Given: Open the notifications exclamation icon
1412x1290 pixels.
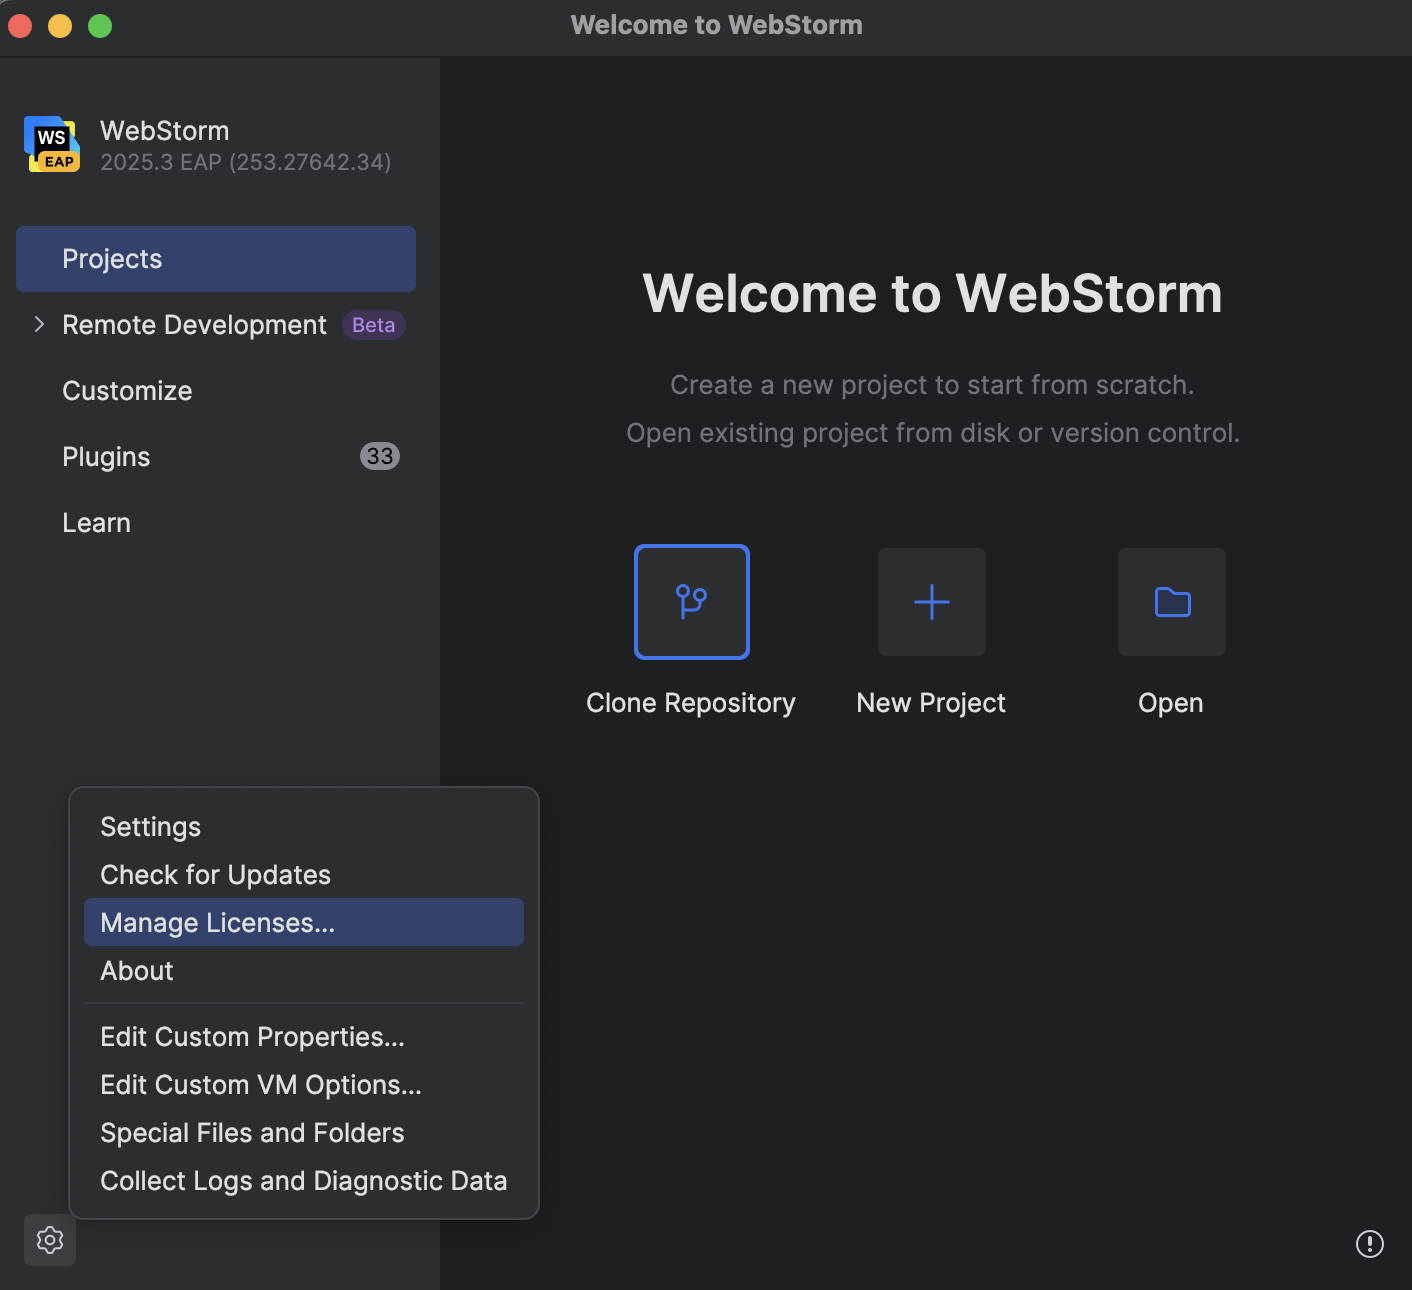Looking at the screenshot, I should [1369, 1244].
